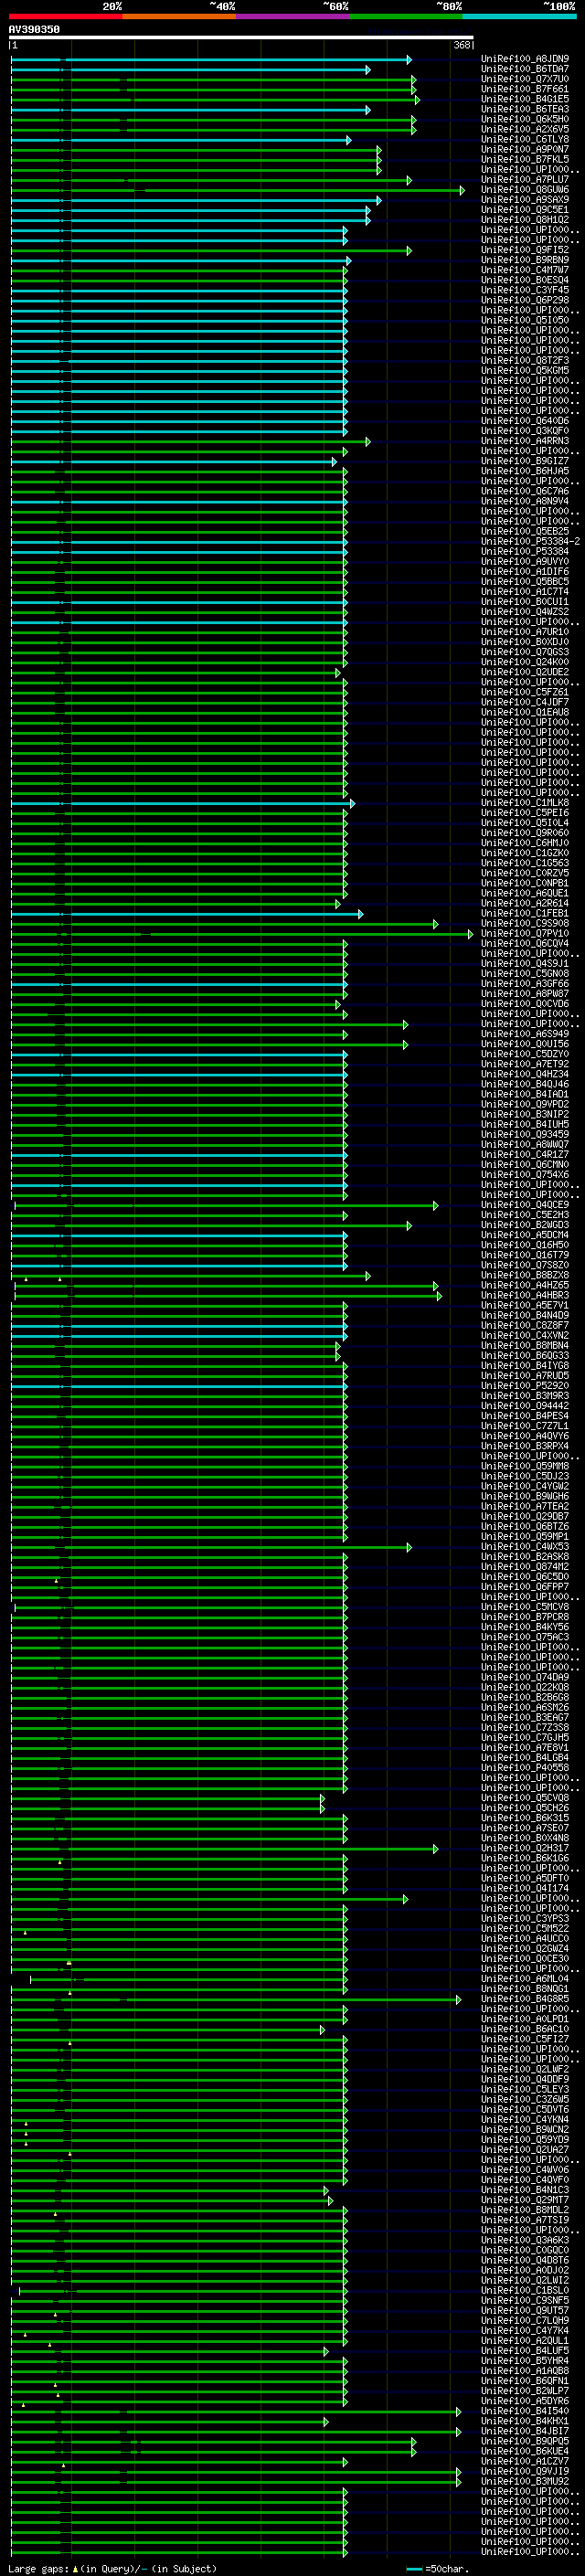This screenshot has width=585, height=2576.
Task: Click label UniRef100_C0RZV5
Action: click(x=525, y=873)
